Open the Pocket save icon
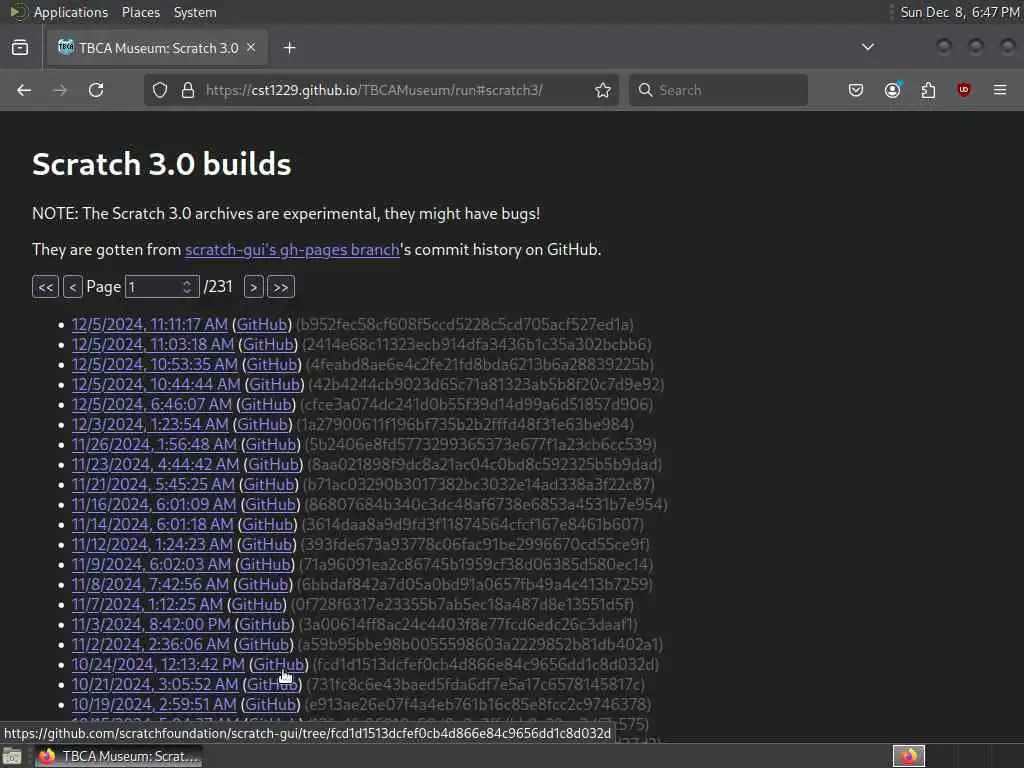 pos(856,90)
